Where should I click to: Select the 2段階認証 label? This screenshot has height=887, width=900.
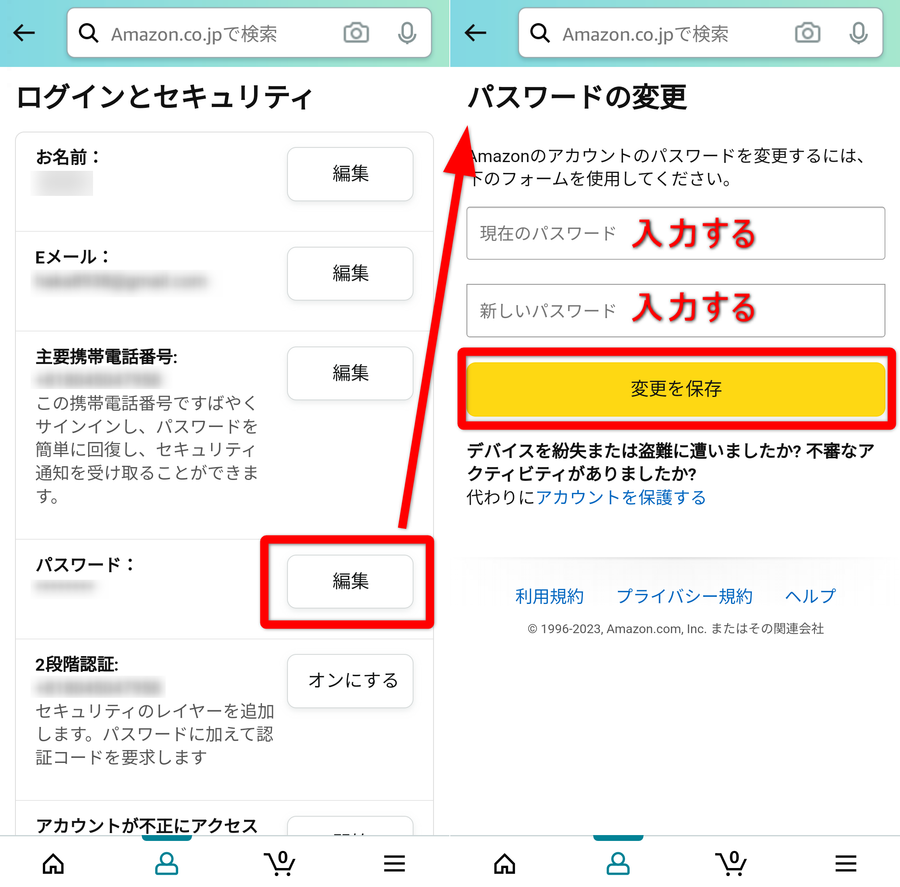pos(76,664)
